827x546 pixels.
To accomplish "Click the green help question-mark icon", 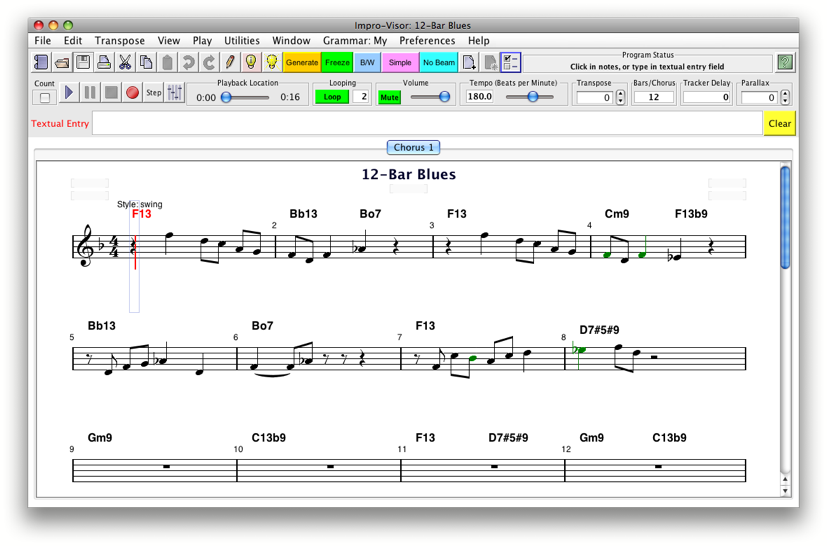I will click(785, 63).
